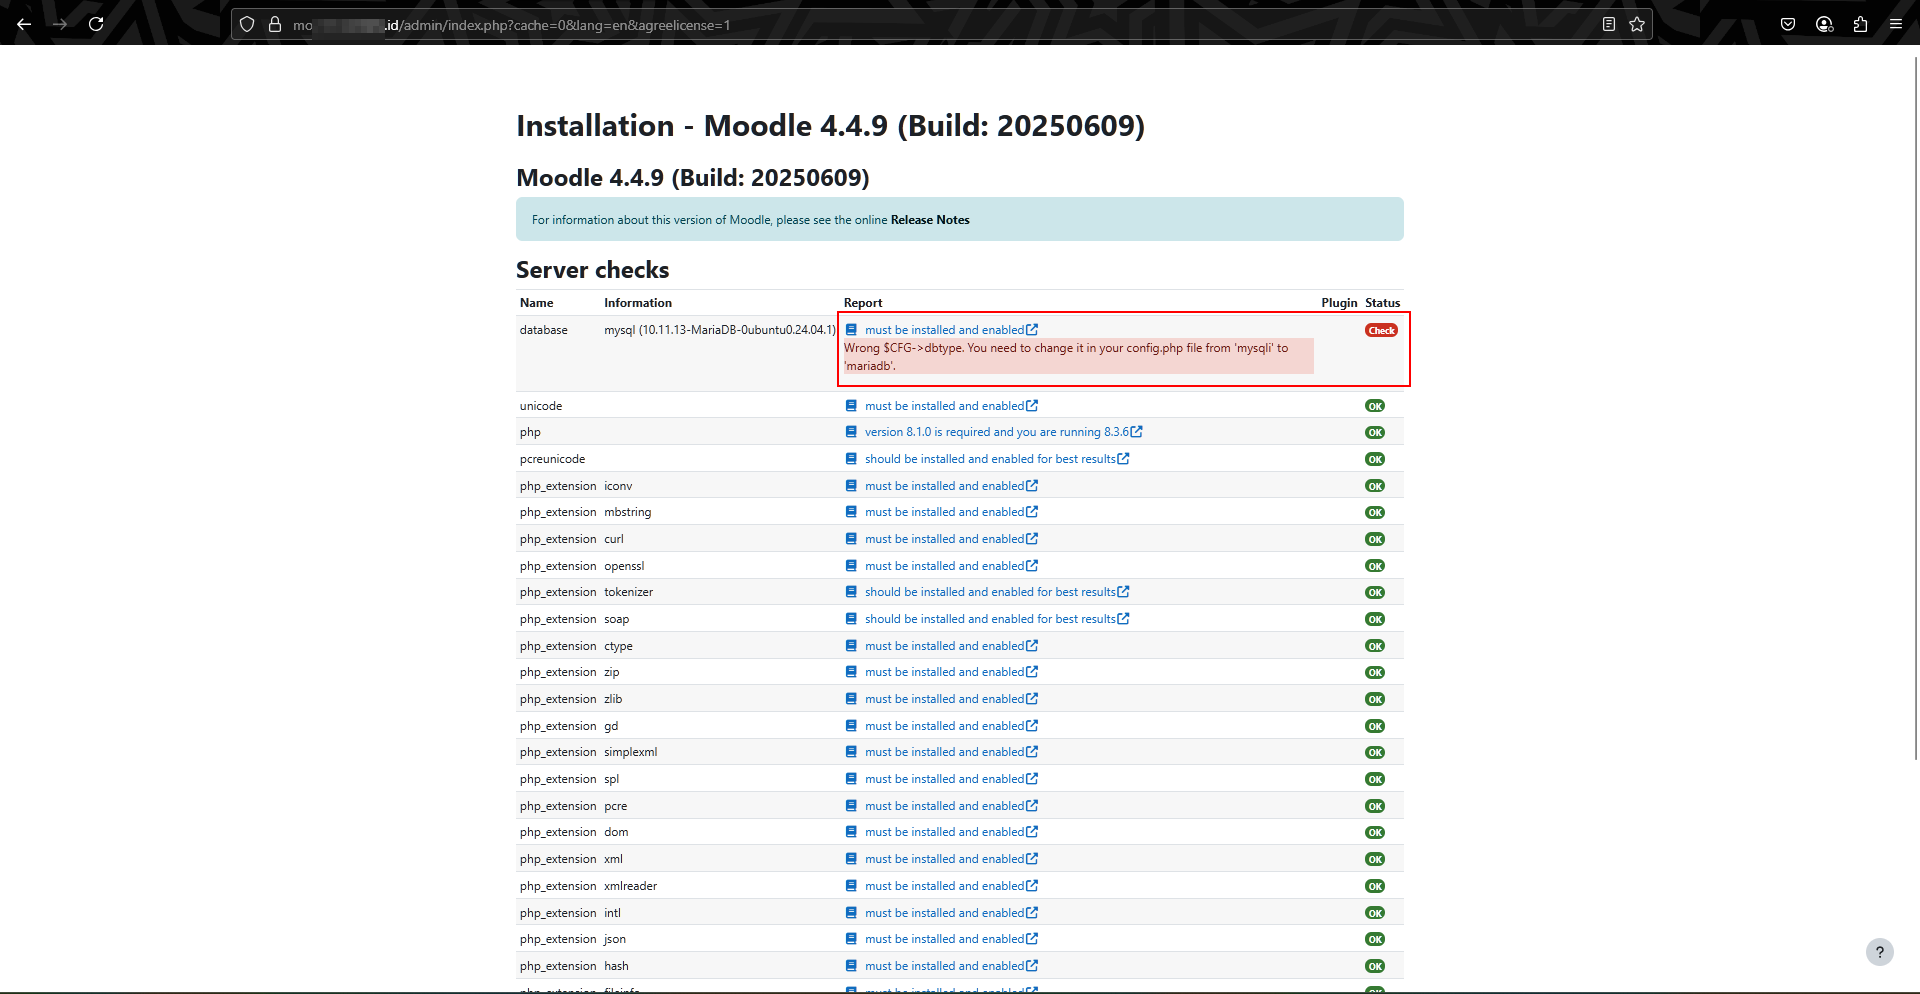The height and width of the screenshot is (994, 1920).
Task: Open the help question mark button
Action: [x=1879, y=952]
